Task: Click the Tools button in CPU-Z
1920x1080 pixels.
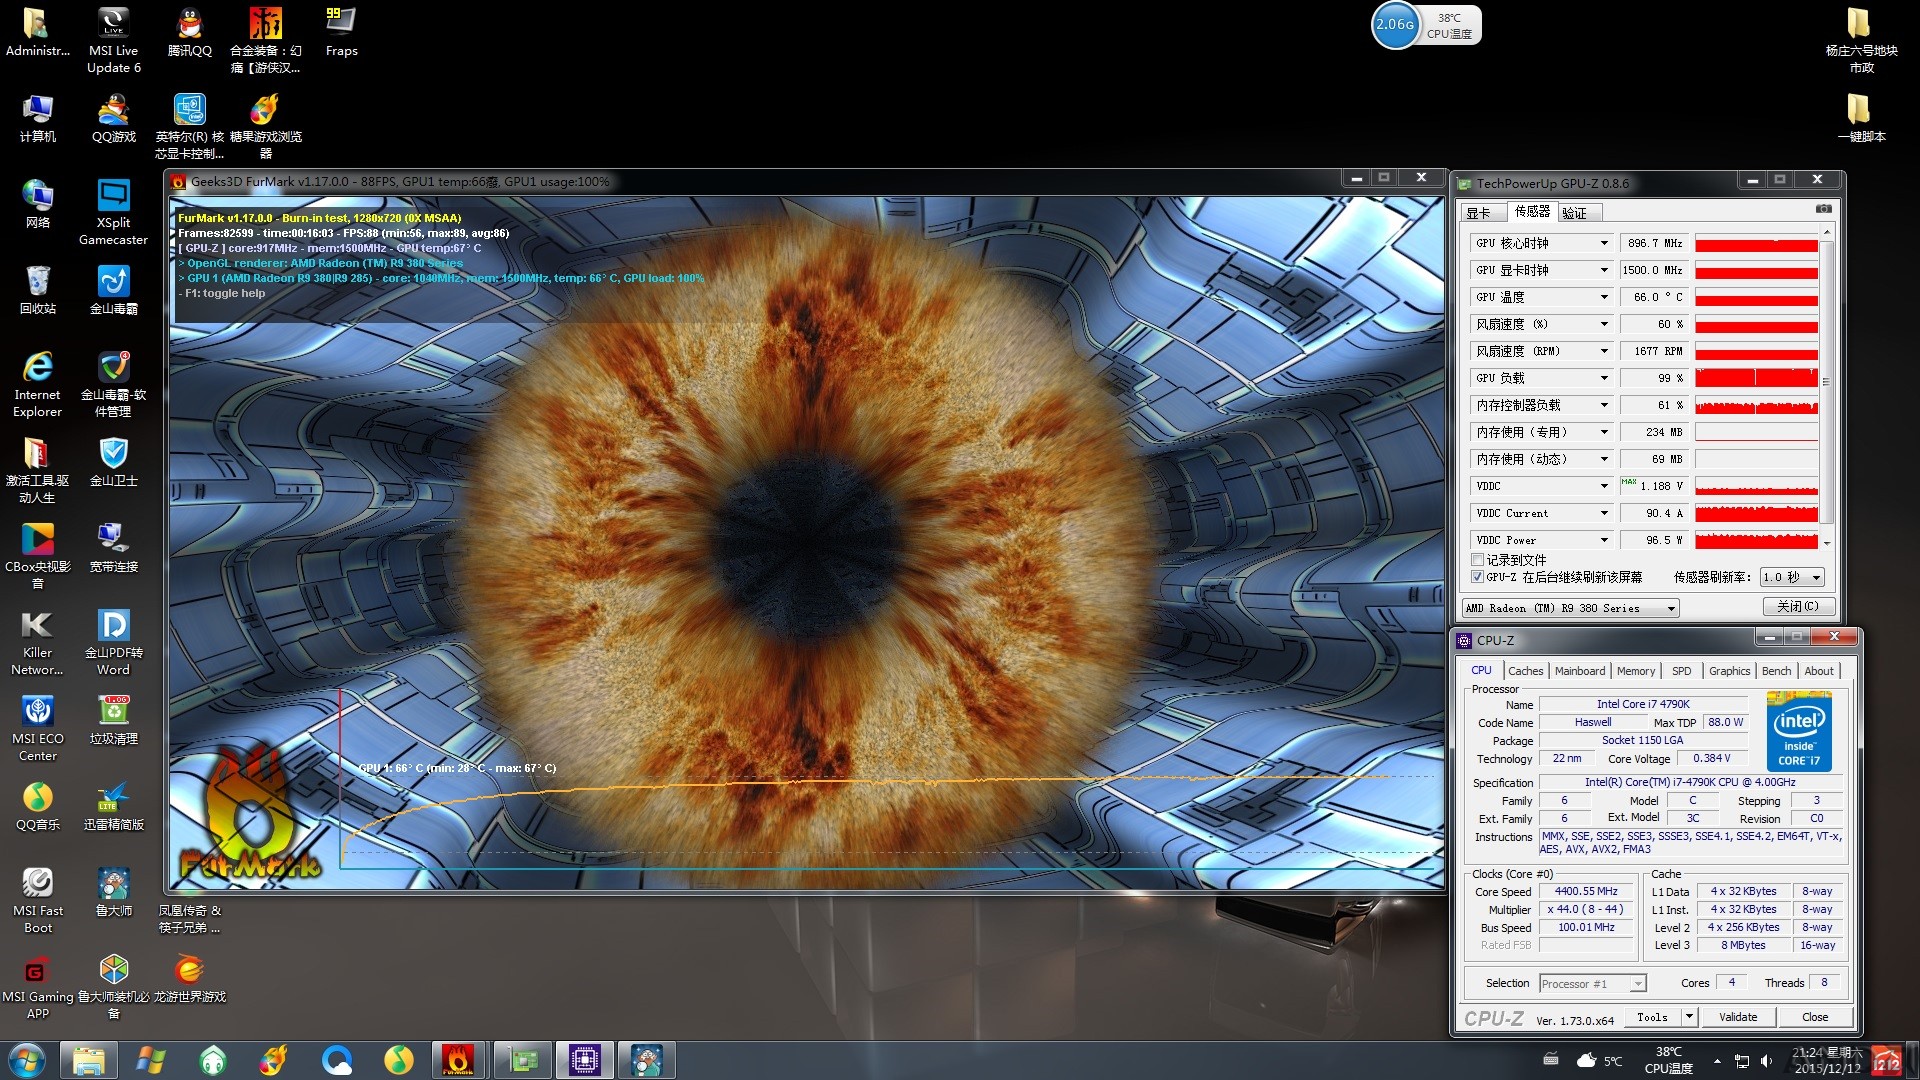Action: (1652, 1017)
